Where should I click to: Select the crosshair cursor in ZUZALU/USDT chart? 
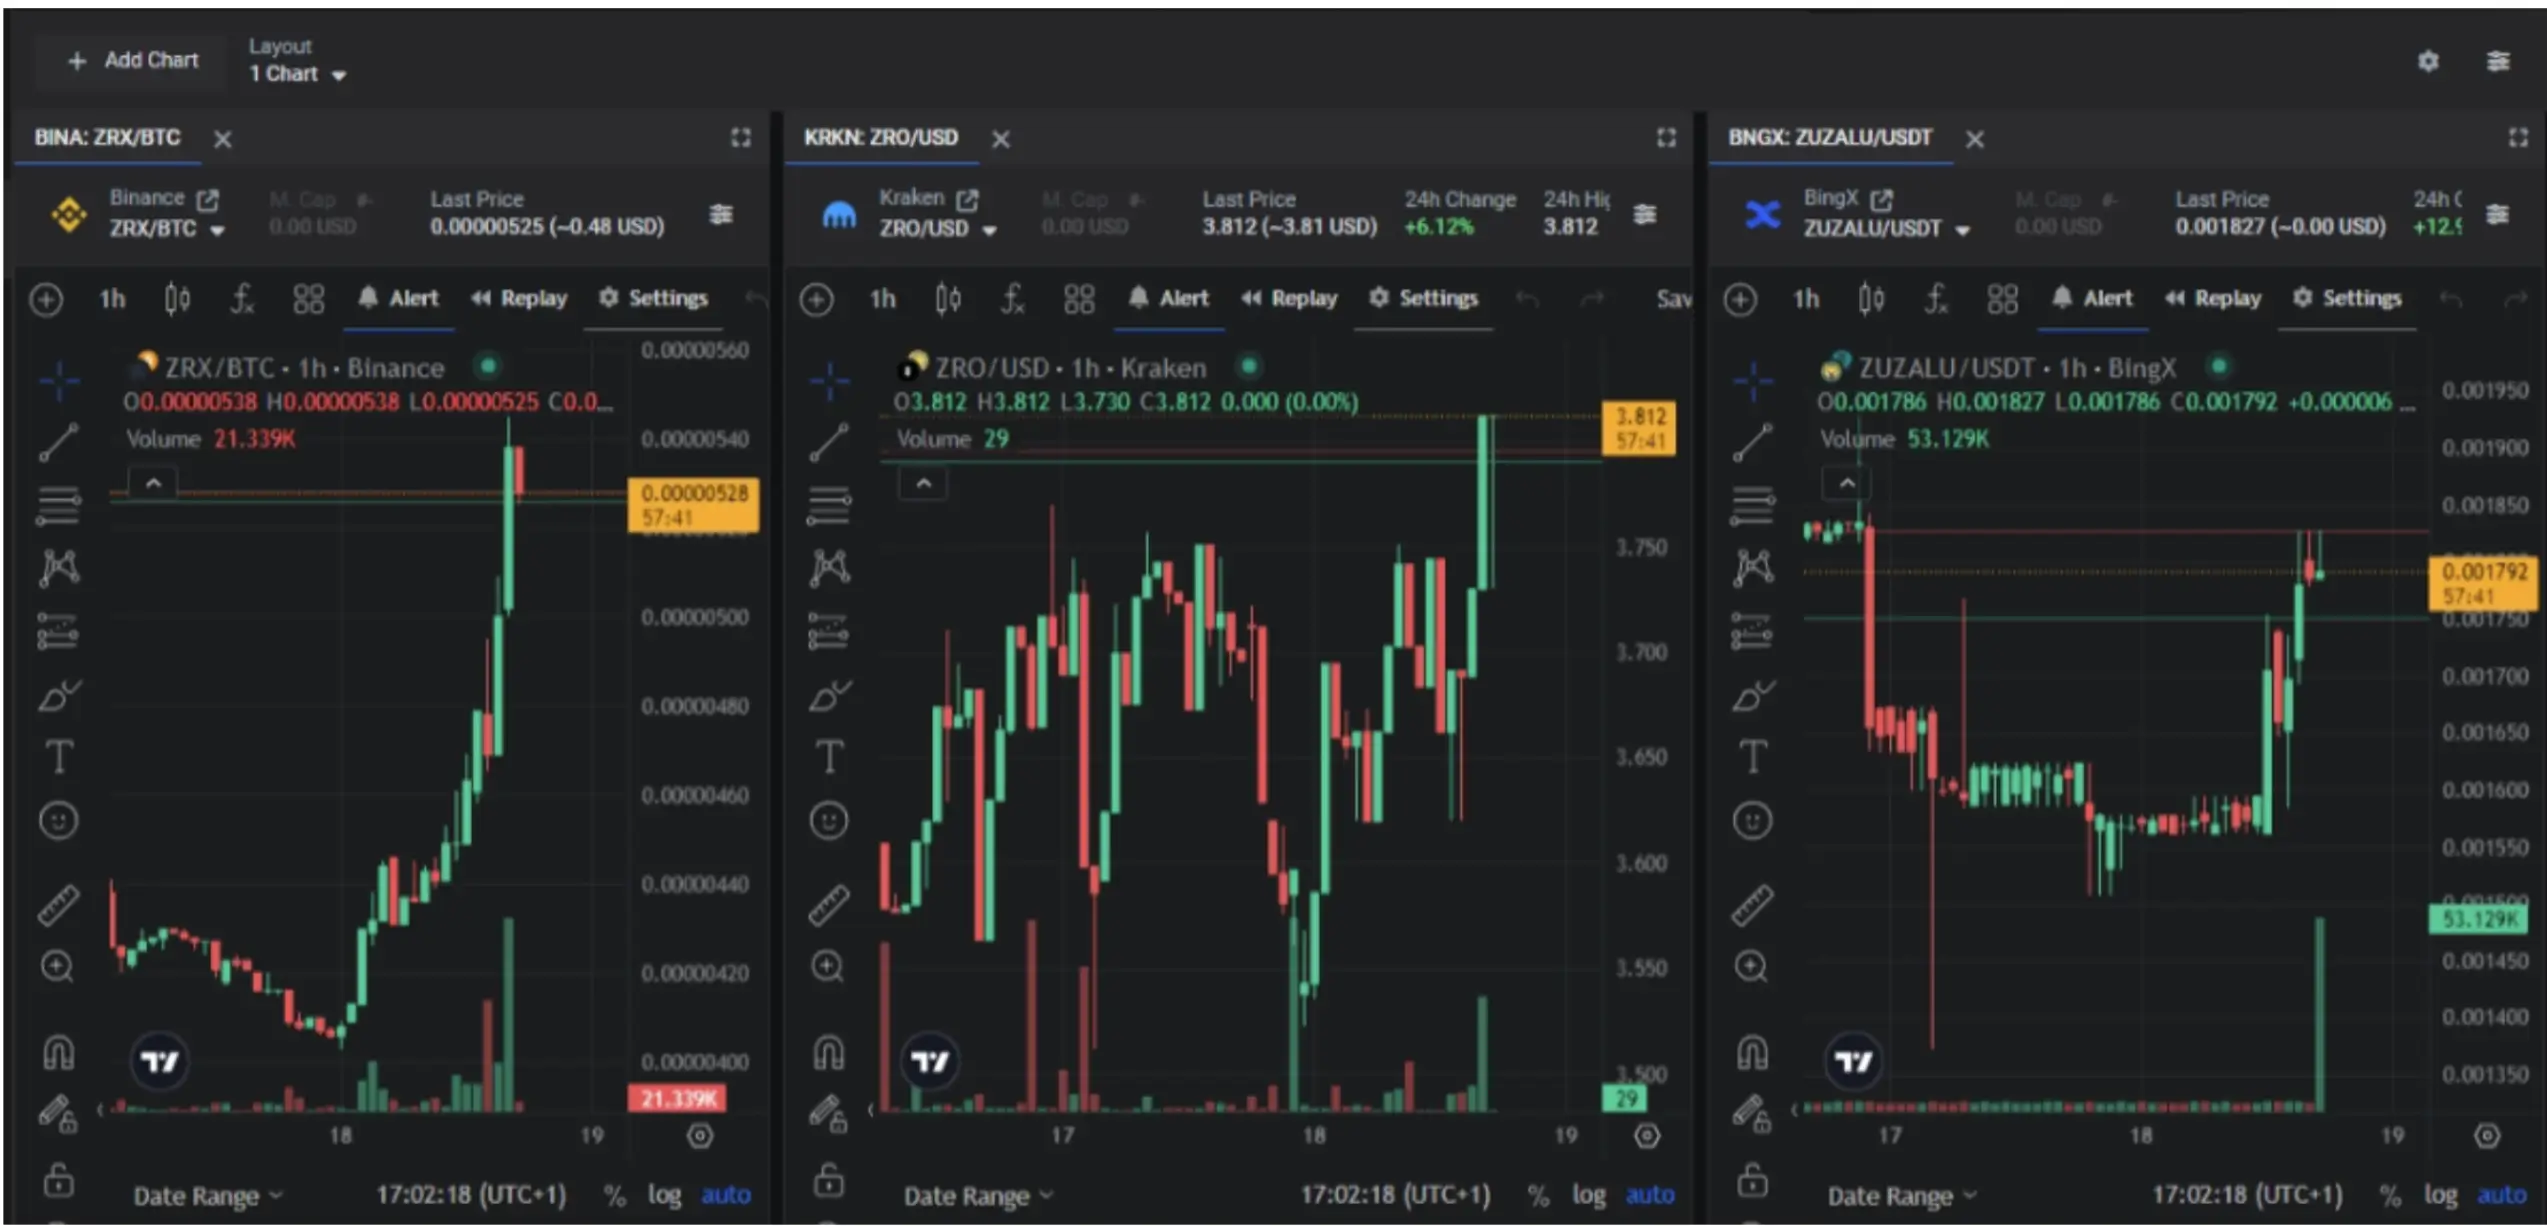click(1752, 381)
